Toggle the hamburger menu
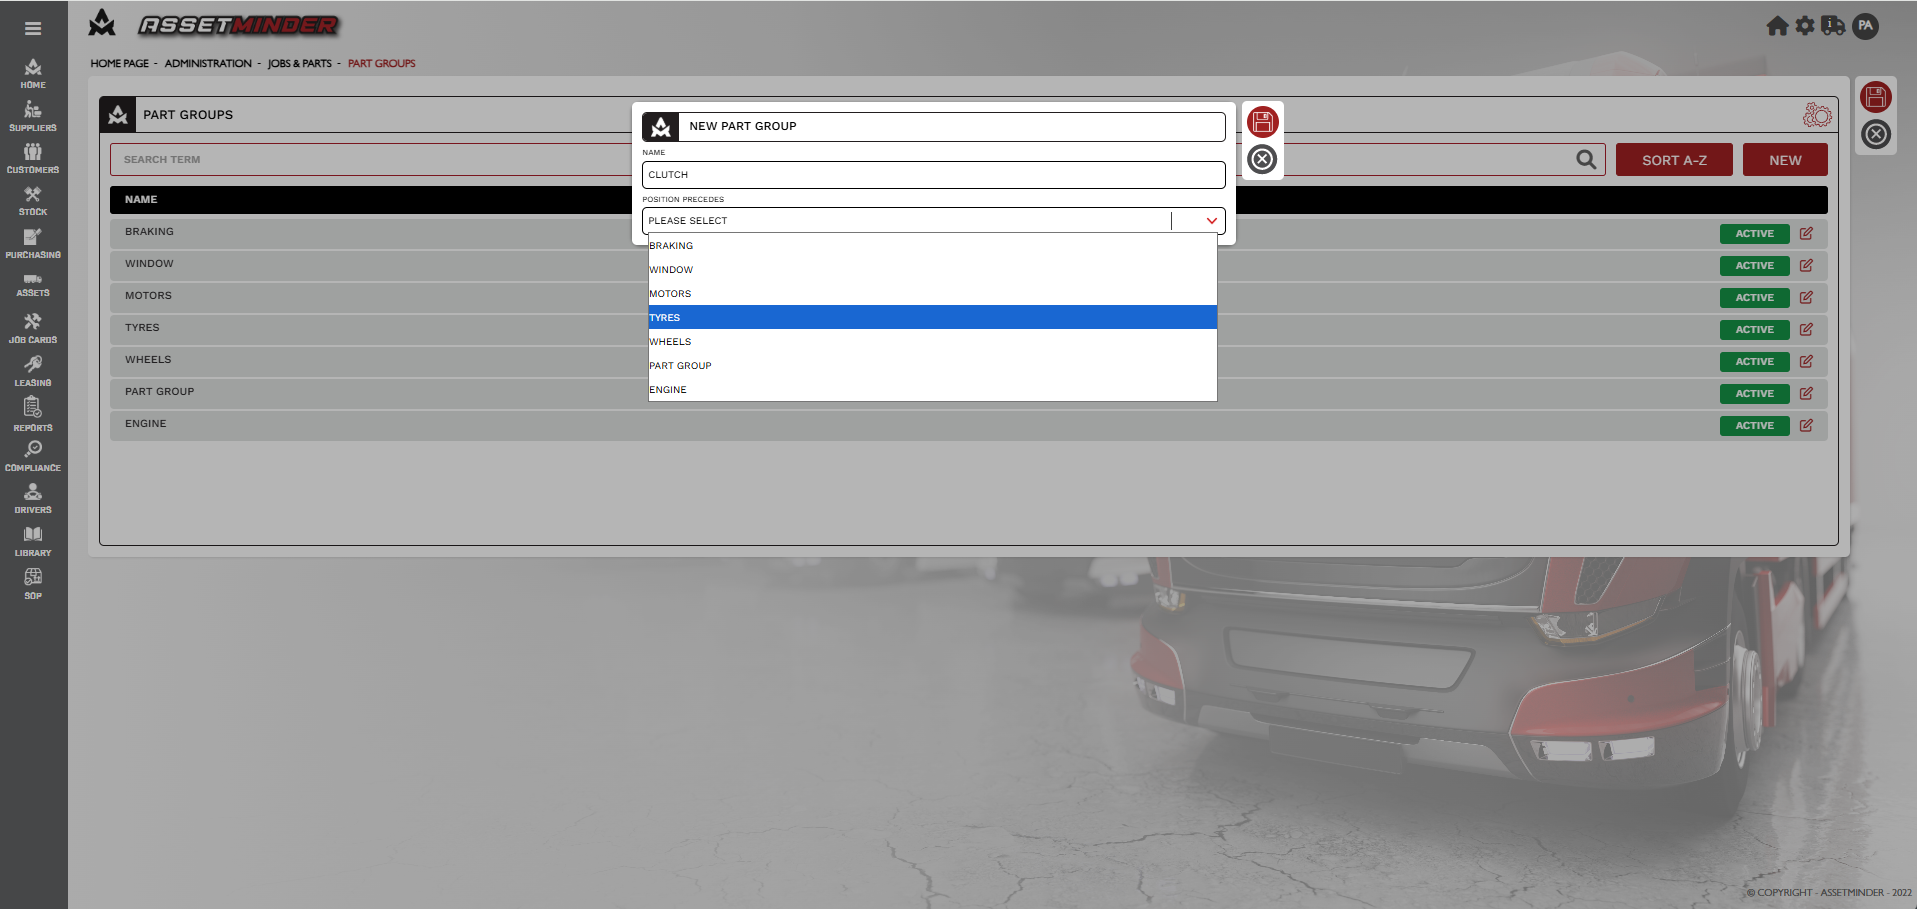 [33, 29]
